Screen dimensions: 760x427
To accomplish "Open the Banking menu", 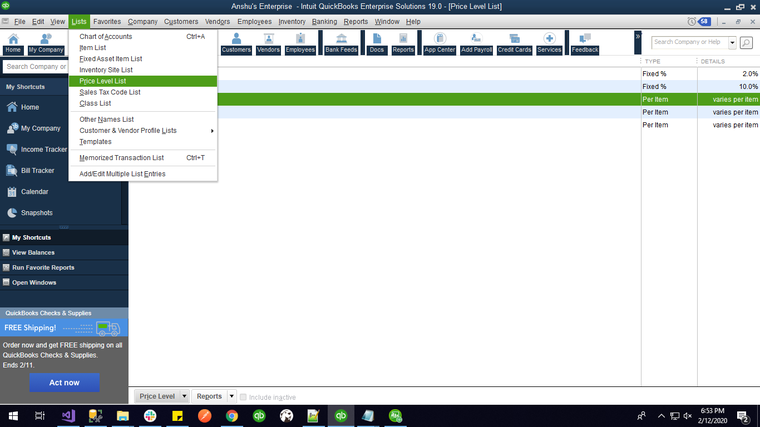I will click(x=324, y=21).
